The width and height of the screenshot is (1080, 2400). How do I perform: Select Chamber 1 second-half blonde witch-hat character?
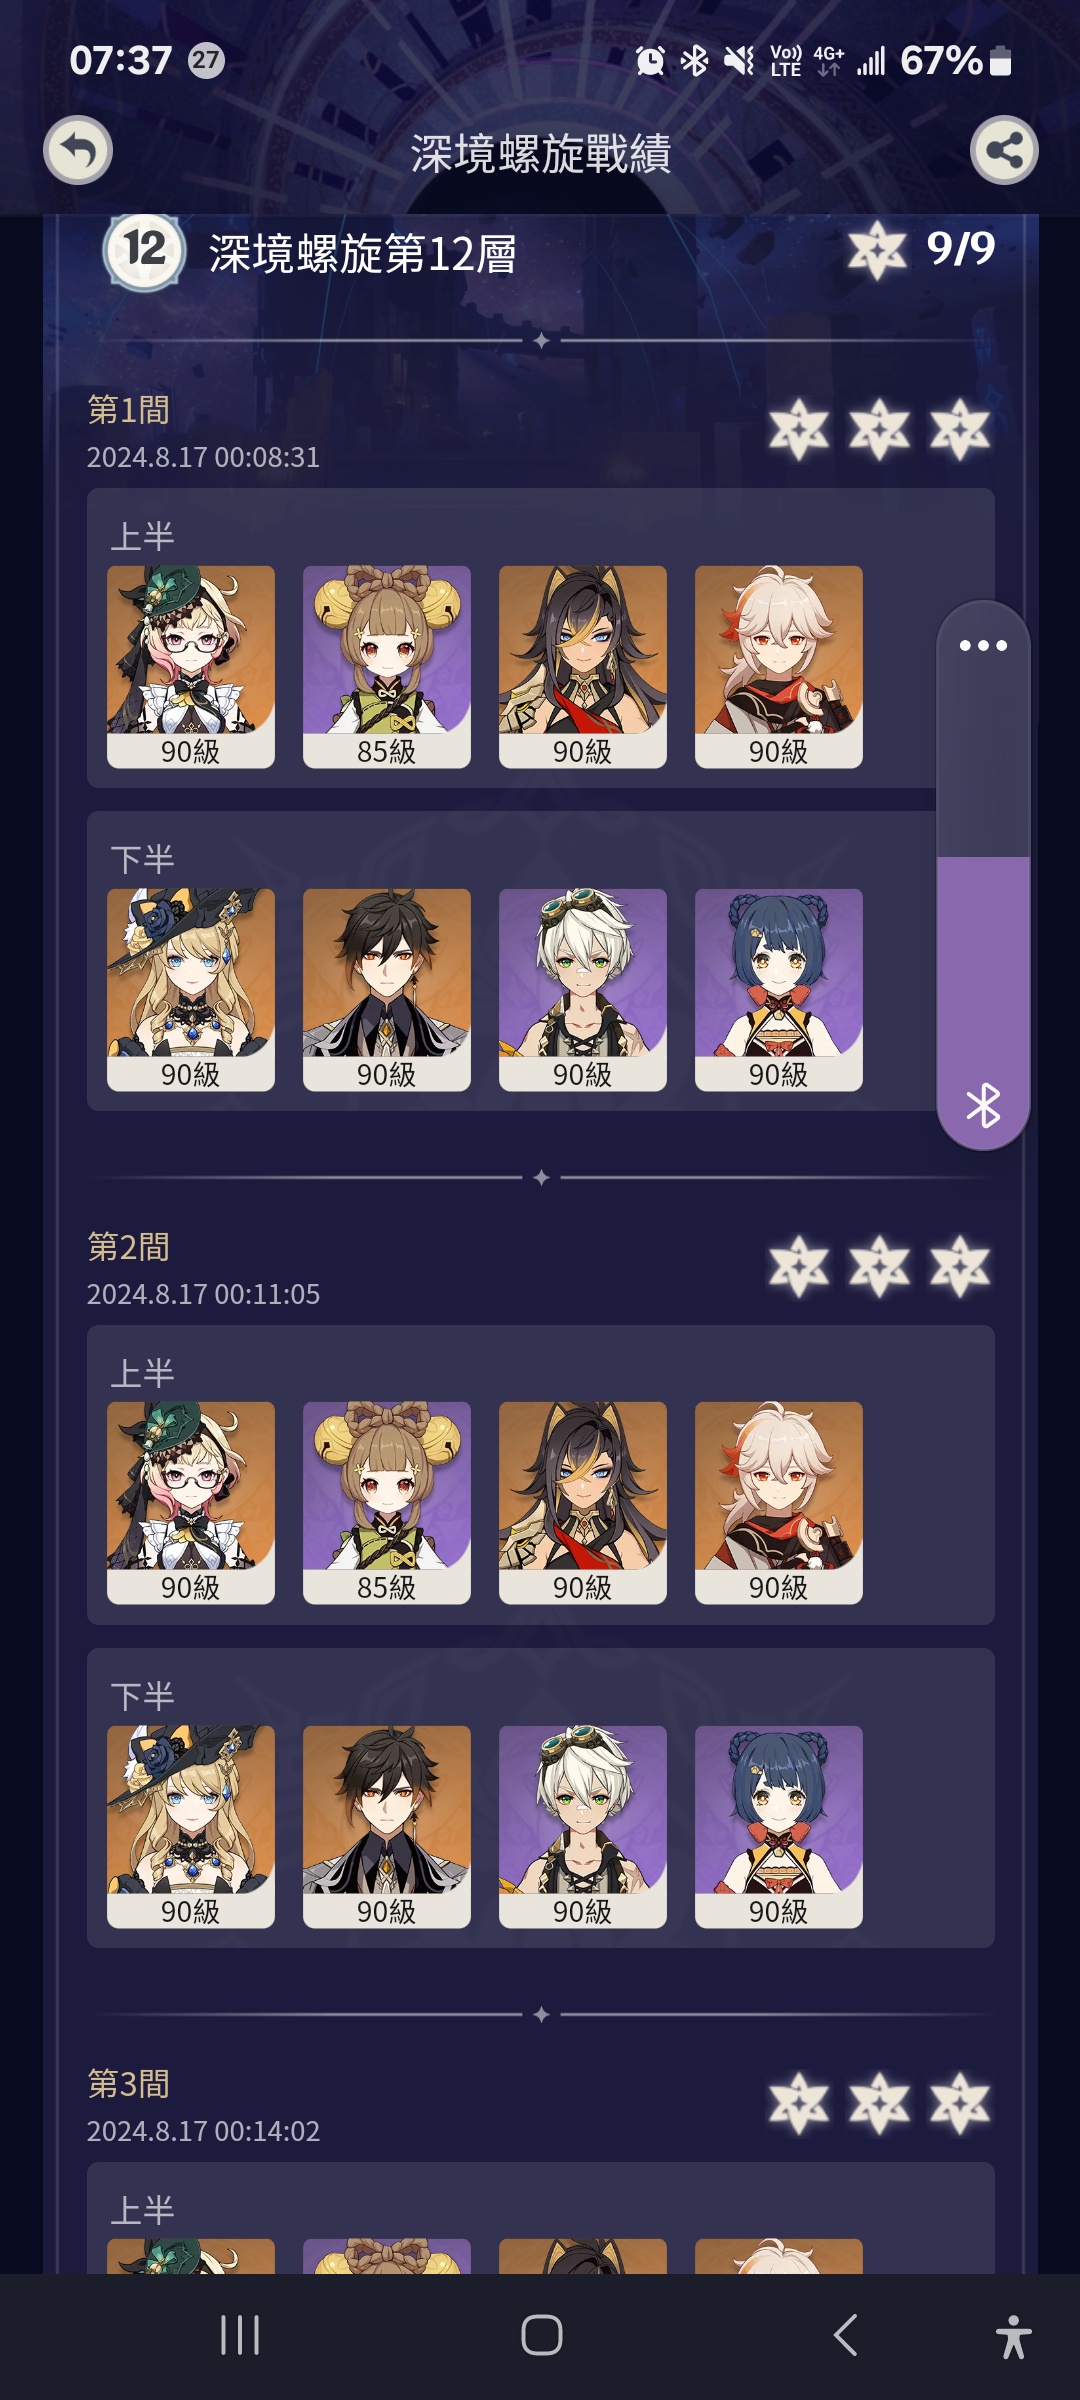191,990
